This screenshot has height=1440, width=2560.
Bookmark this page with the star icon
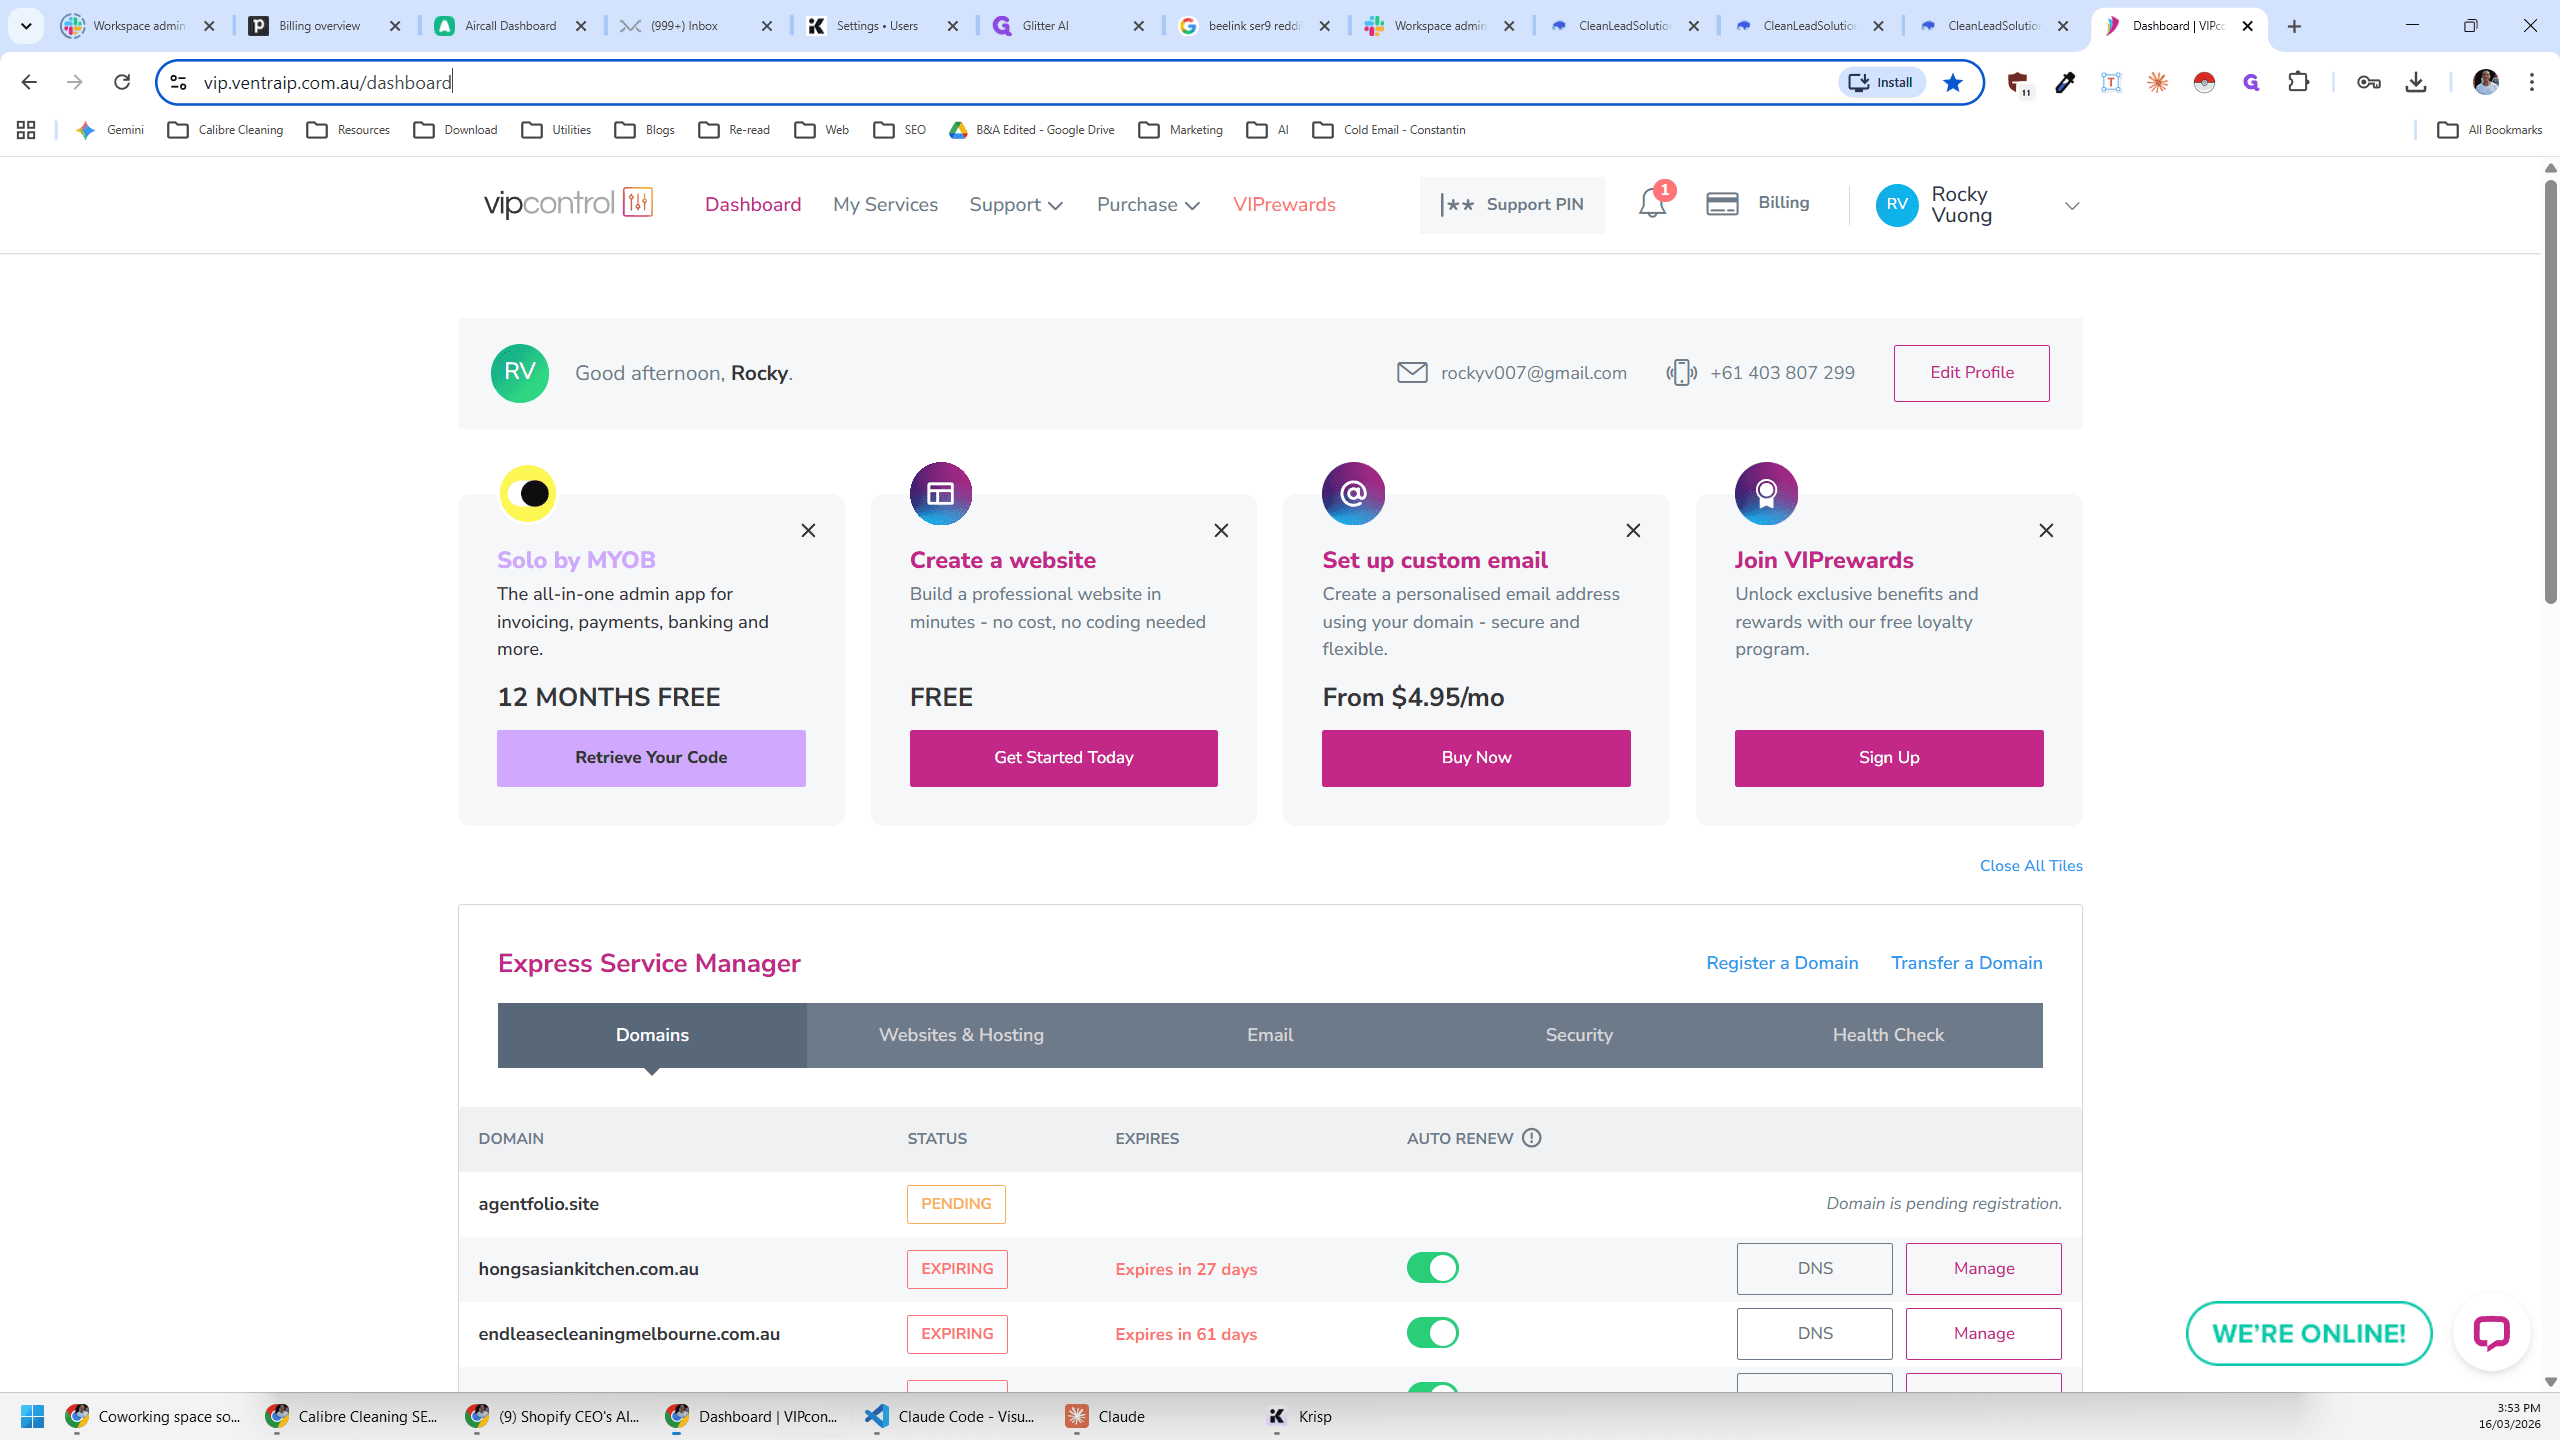pos(1952,82)
